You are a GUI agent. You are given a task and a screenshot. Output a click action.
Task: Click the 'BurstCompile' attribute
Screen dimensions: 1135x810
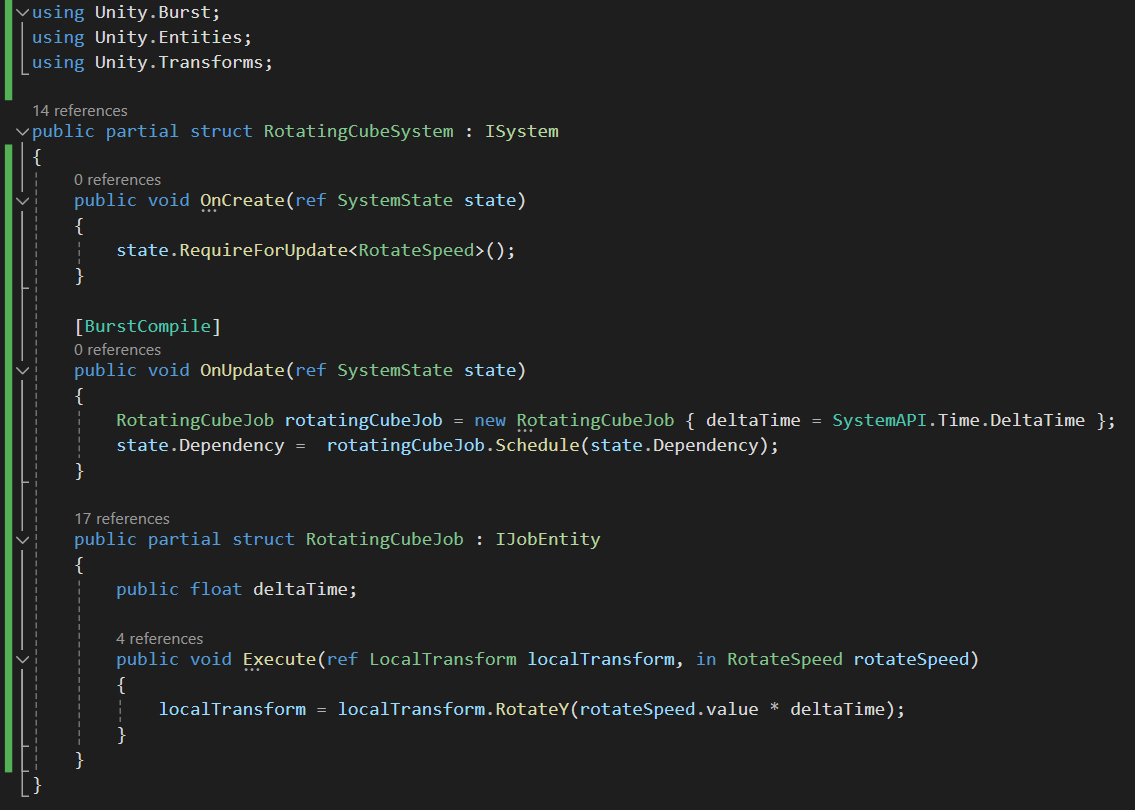[148, 326]
